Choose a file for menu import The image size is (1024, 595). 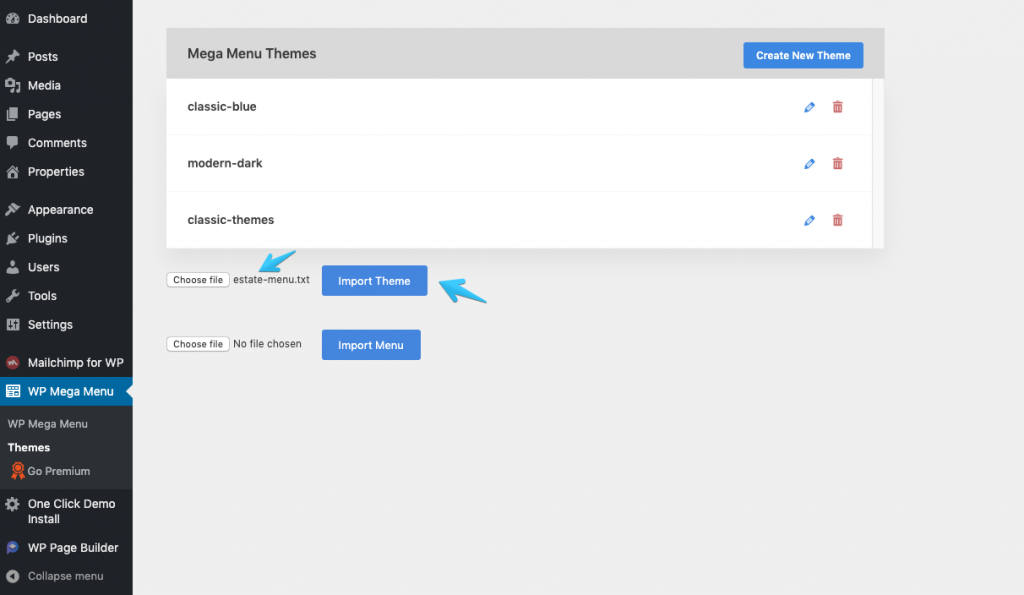[x=198, y=344]
